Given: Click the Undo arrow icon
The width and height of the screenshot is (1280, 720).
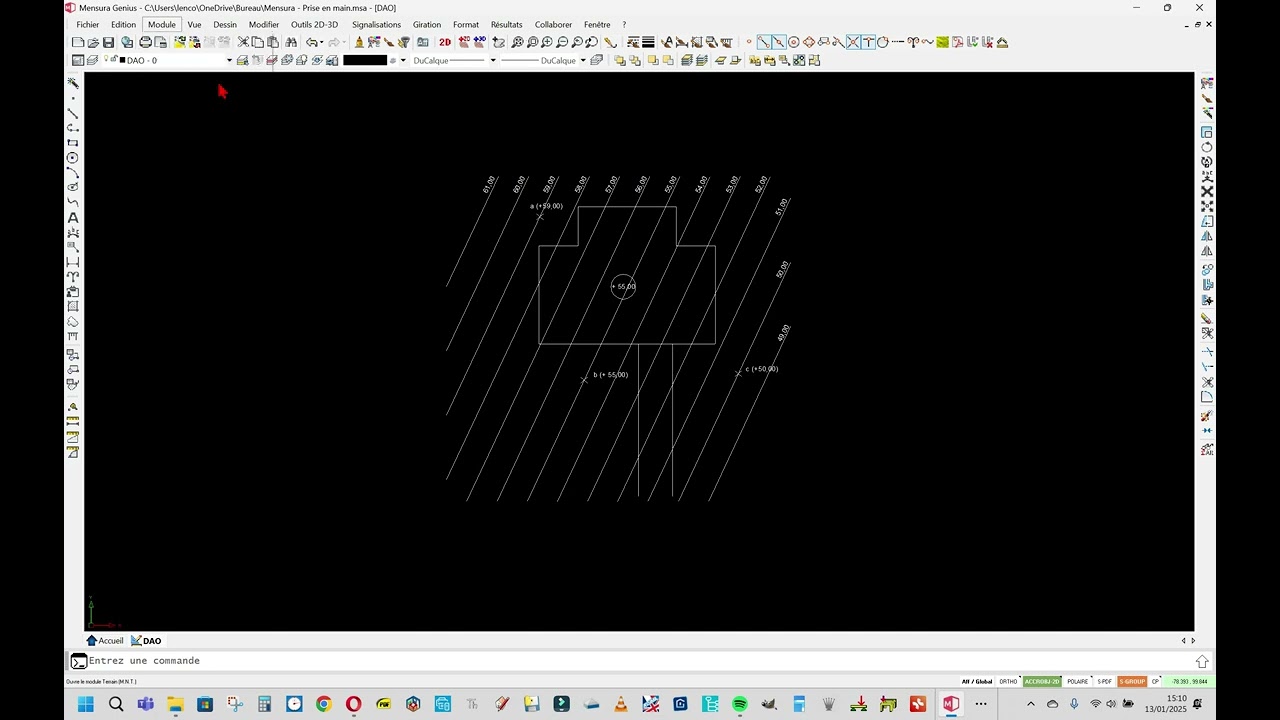Looking at the screenshot, I should coord(312,42).
